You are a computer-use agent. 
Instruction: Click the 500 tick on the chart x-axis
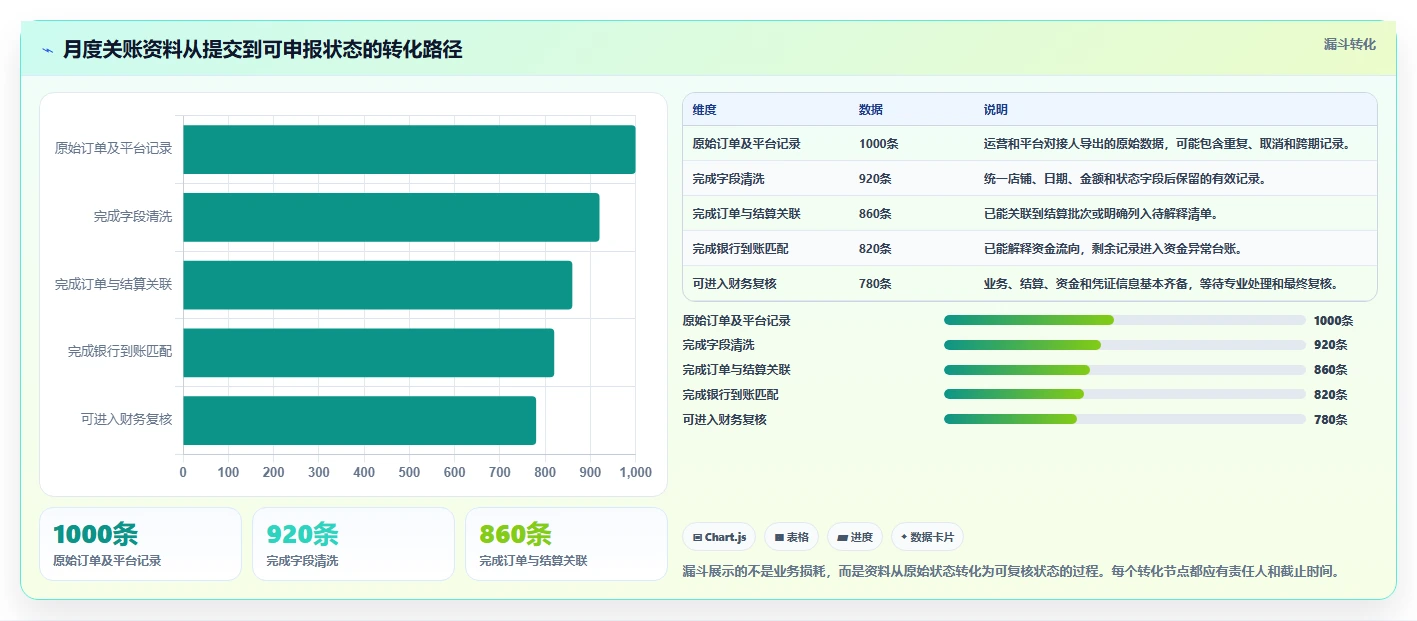(409, 473)
